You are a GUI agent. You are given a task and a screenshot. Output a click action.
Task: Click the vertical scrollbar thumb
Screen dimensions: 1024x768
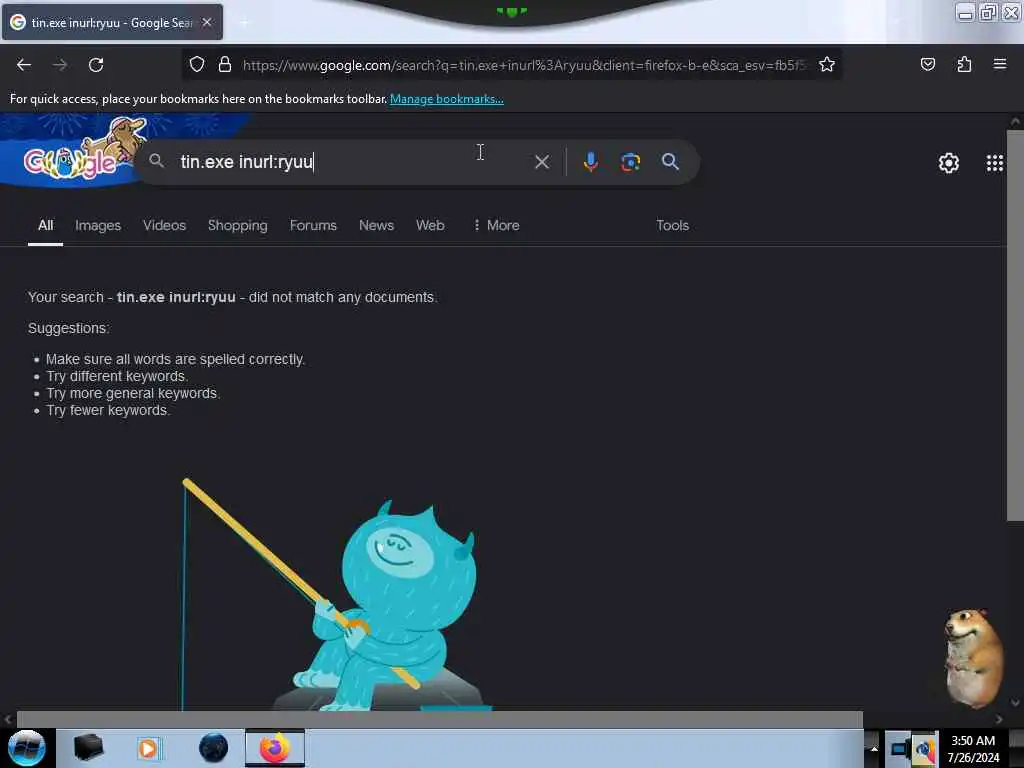[x=1014, y=325]
